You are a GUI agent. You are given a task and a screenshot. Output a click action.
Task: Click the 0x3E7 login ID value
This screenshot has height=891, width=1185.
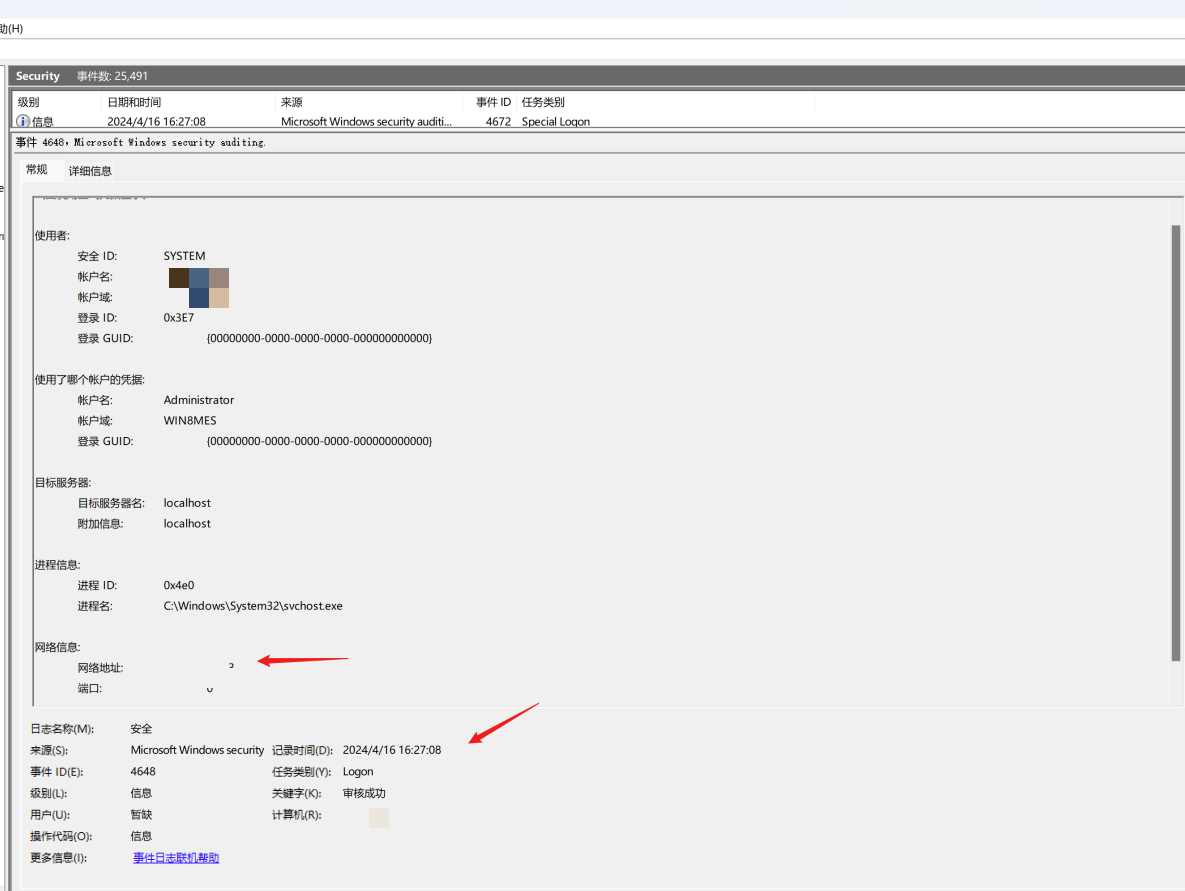pyautogui.click(x=179, y=318)
